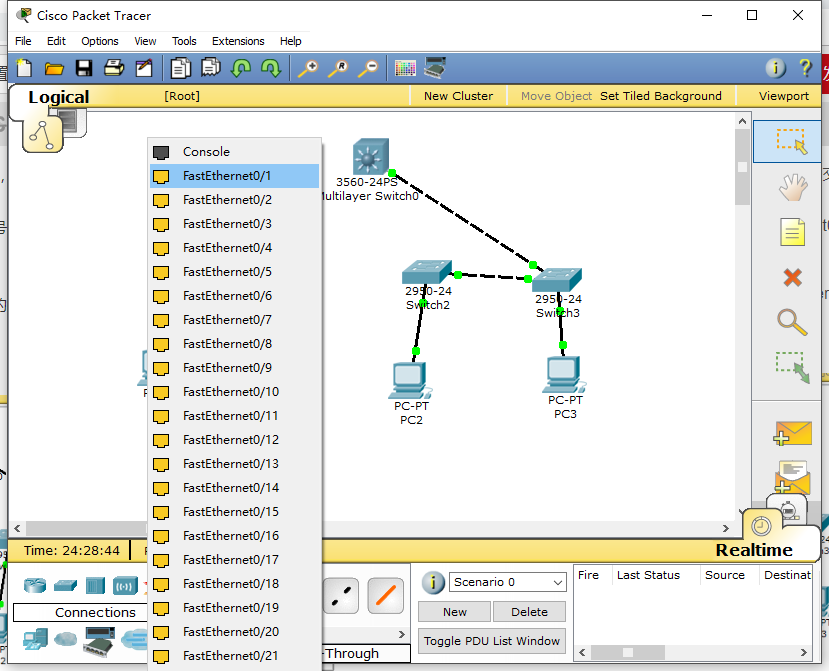This screenshot has height=671, width=829.
Task: Click the Switch3 device in workspace
Action: [557, 279]
